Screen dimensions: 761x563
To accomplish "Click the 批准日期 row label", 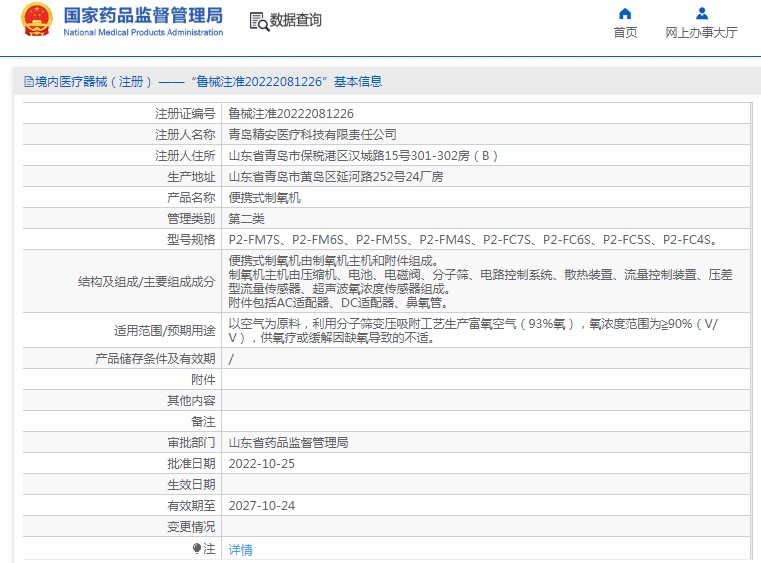I will (x=191, y=464).
